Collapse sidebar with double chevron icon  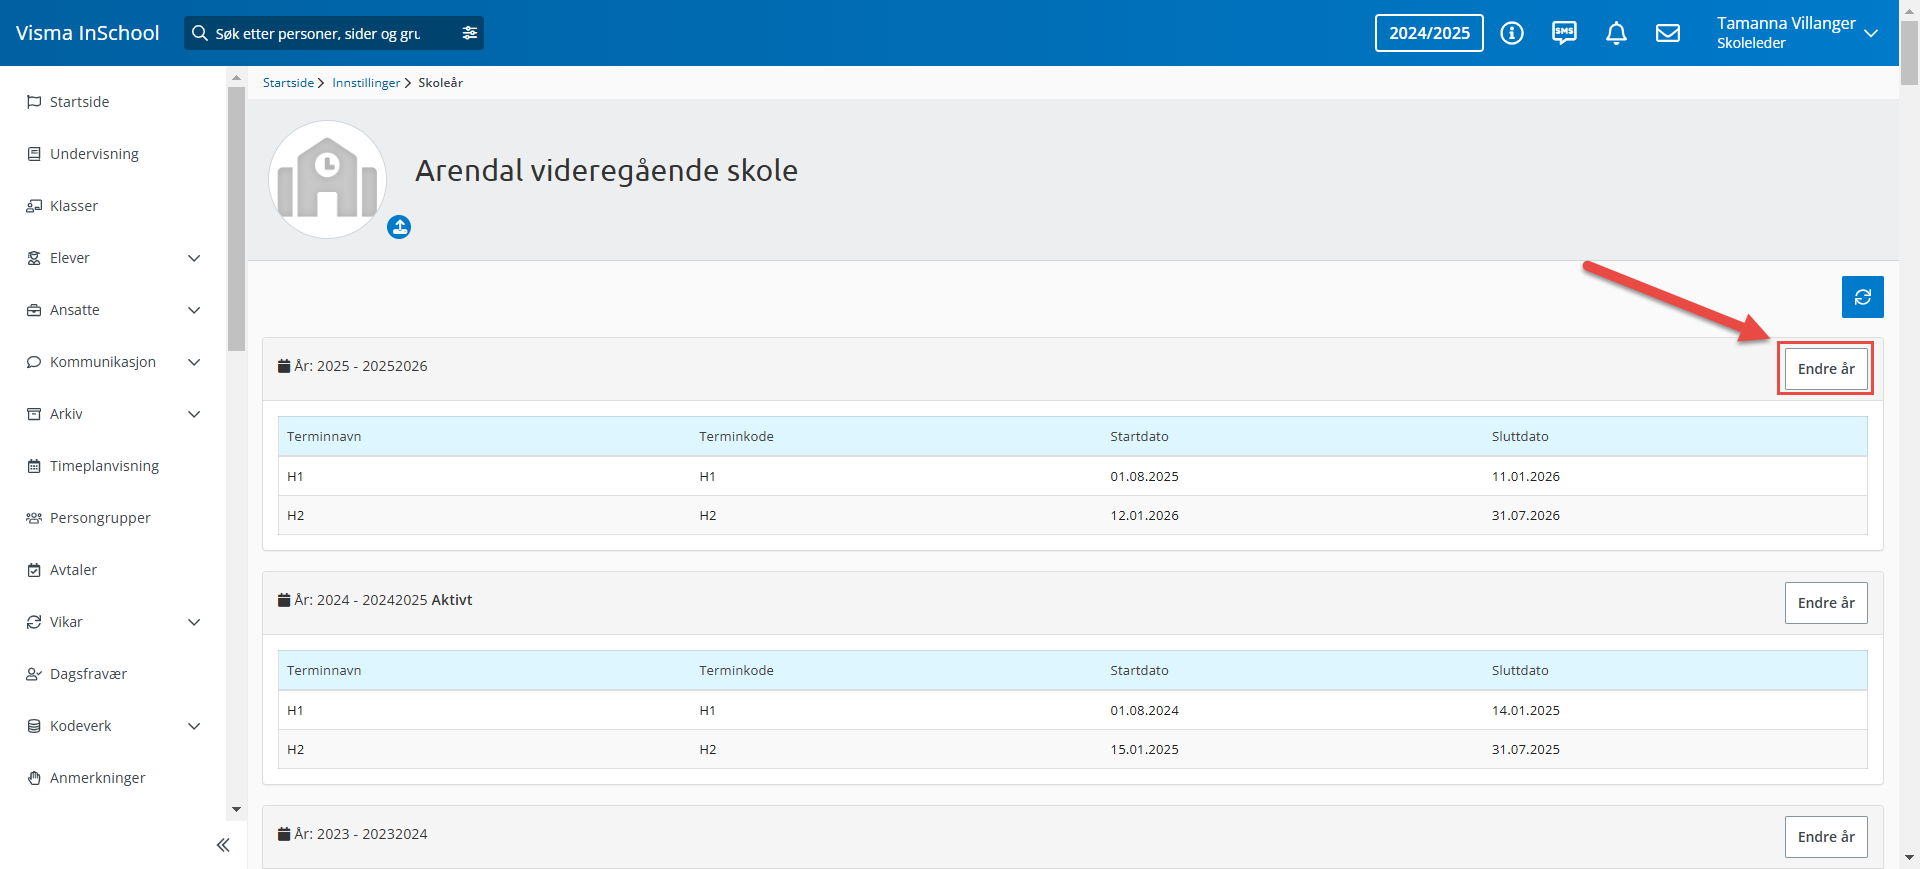(x=223, y=845)
